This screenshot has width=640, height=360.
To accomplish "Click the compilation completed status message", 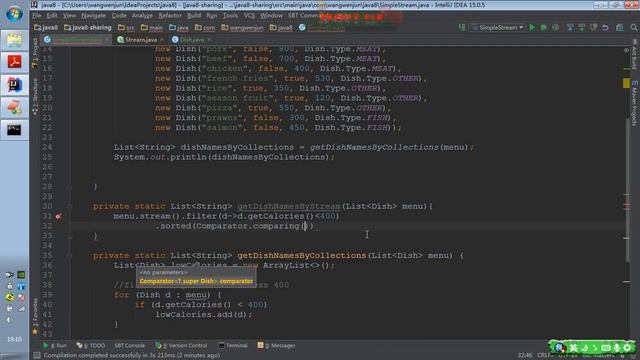I will click(132, 355).
